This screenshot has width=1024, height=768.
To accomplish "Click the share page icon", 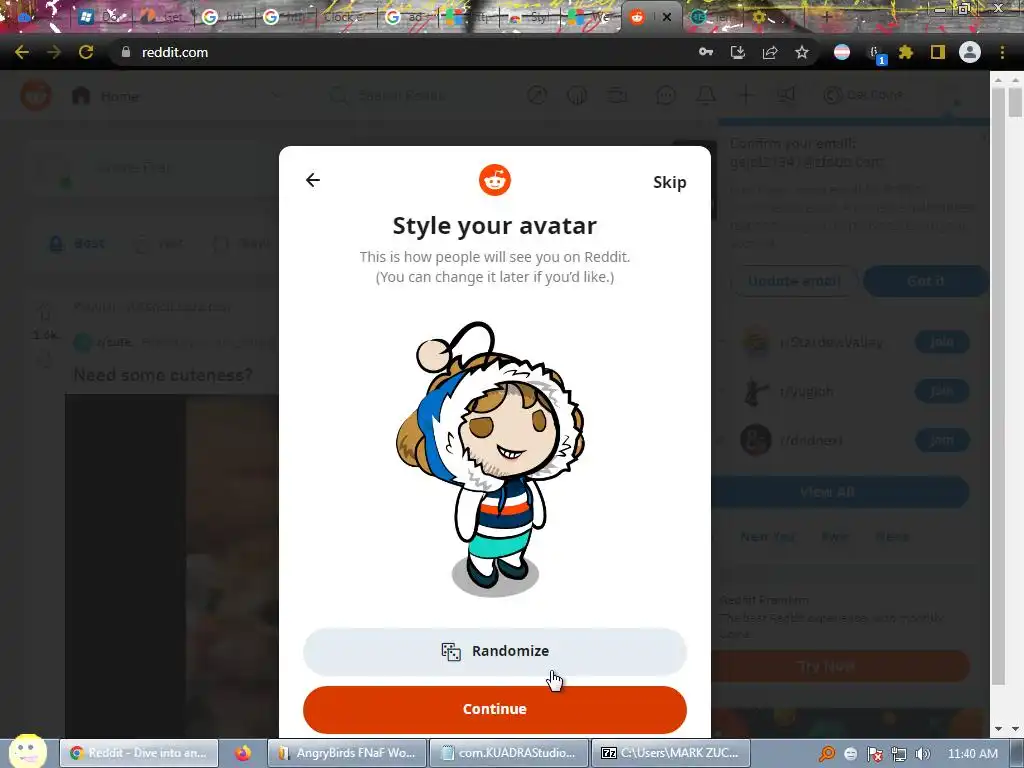I will click(x=770, y=52).
